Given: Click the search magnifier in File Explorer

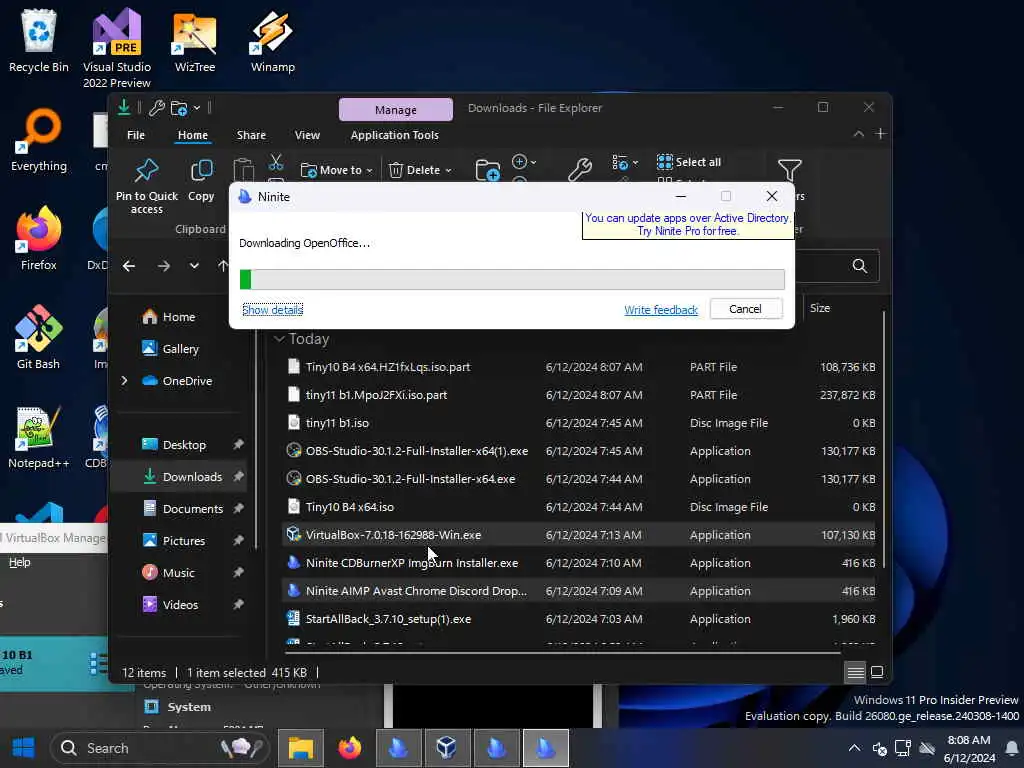Looking at the screenshot, I should point(859,266).
